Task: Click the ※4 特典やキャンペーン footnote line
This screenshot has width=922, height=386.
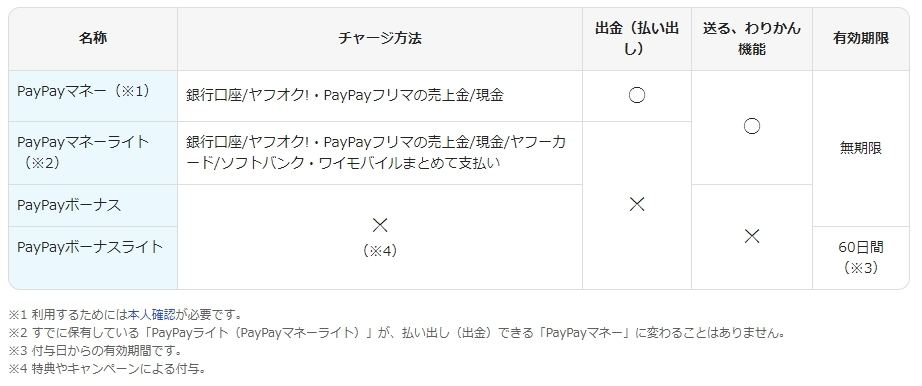Action: 107,369
